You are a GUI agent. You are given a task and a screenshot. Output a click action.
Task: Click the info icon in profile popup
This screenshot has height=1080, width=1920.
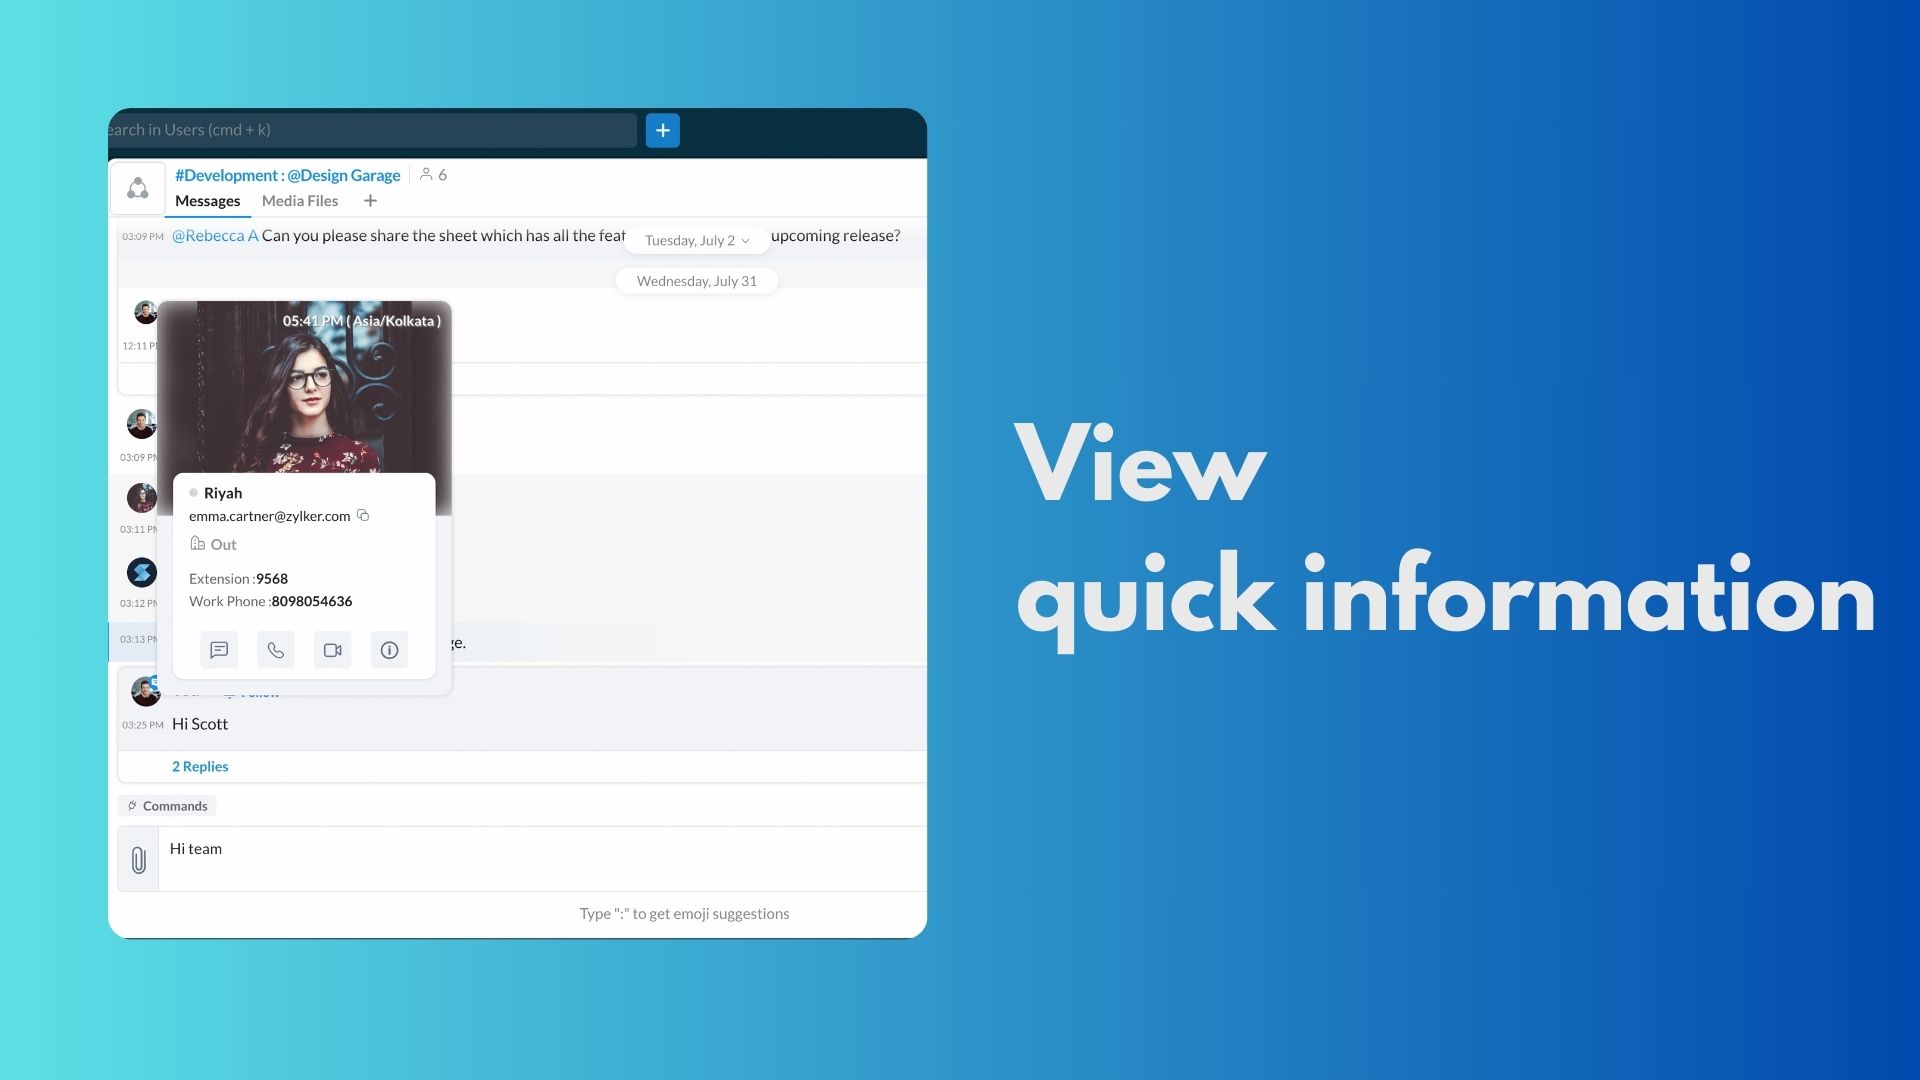point(389,649)
